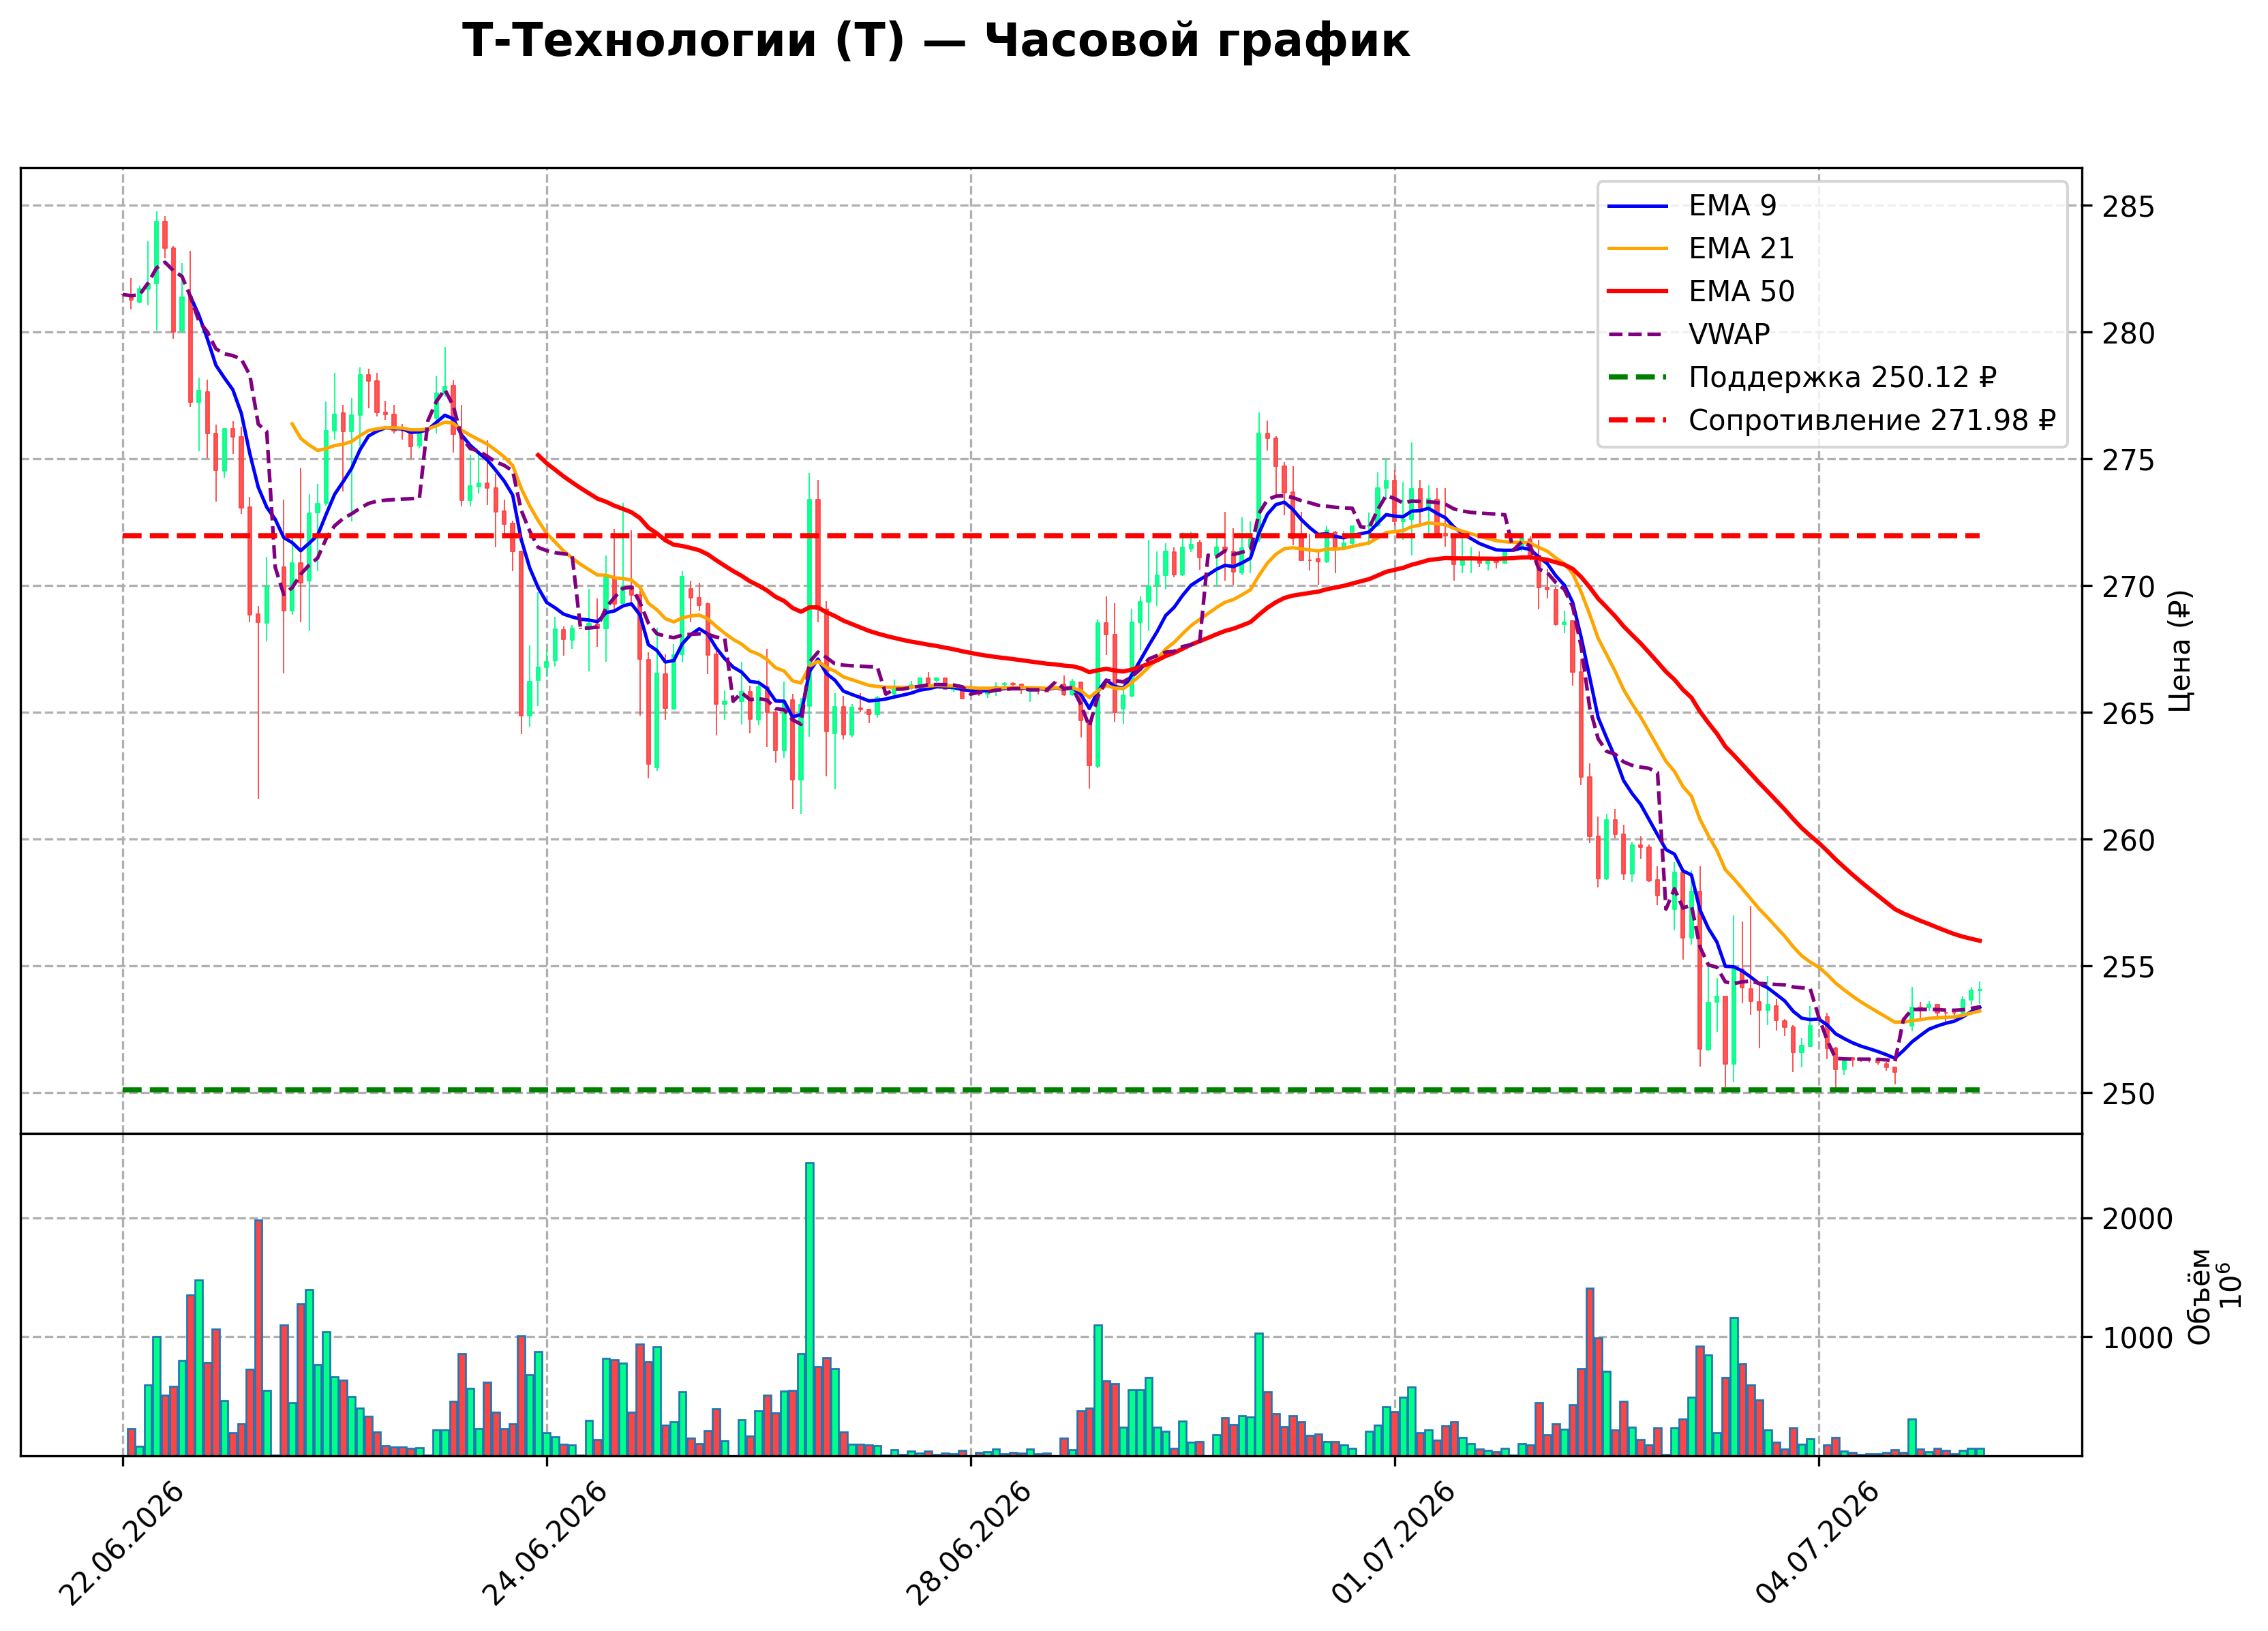2268x1631 pixels.
Task: Click the 2000 volume axis tick
Action: [2137, 1220]
